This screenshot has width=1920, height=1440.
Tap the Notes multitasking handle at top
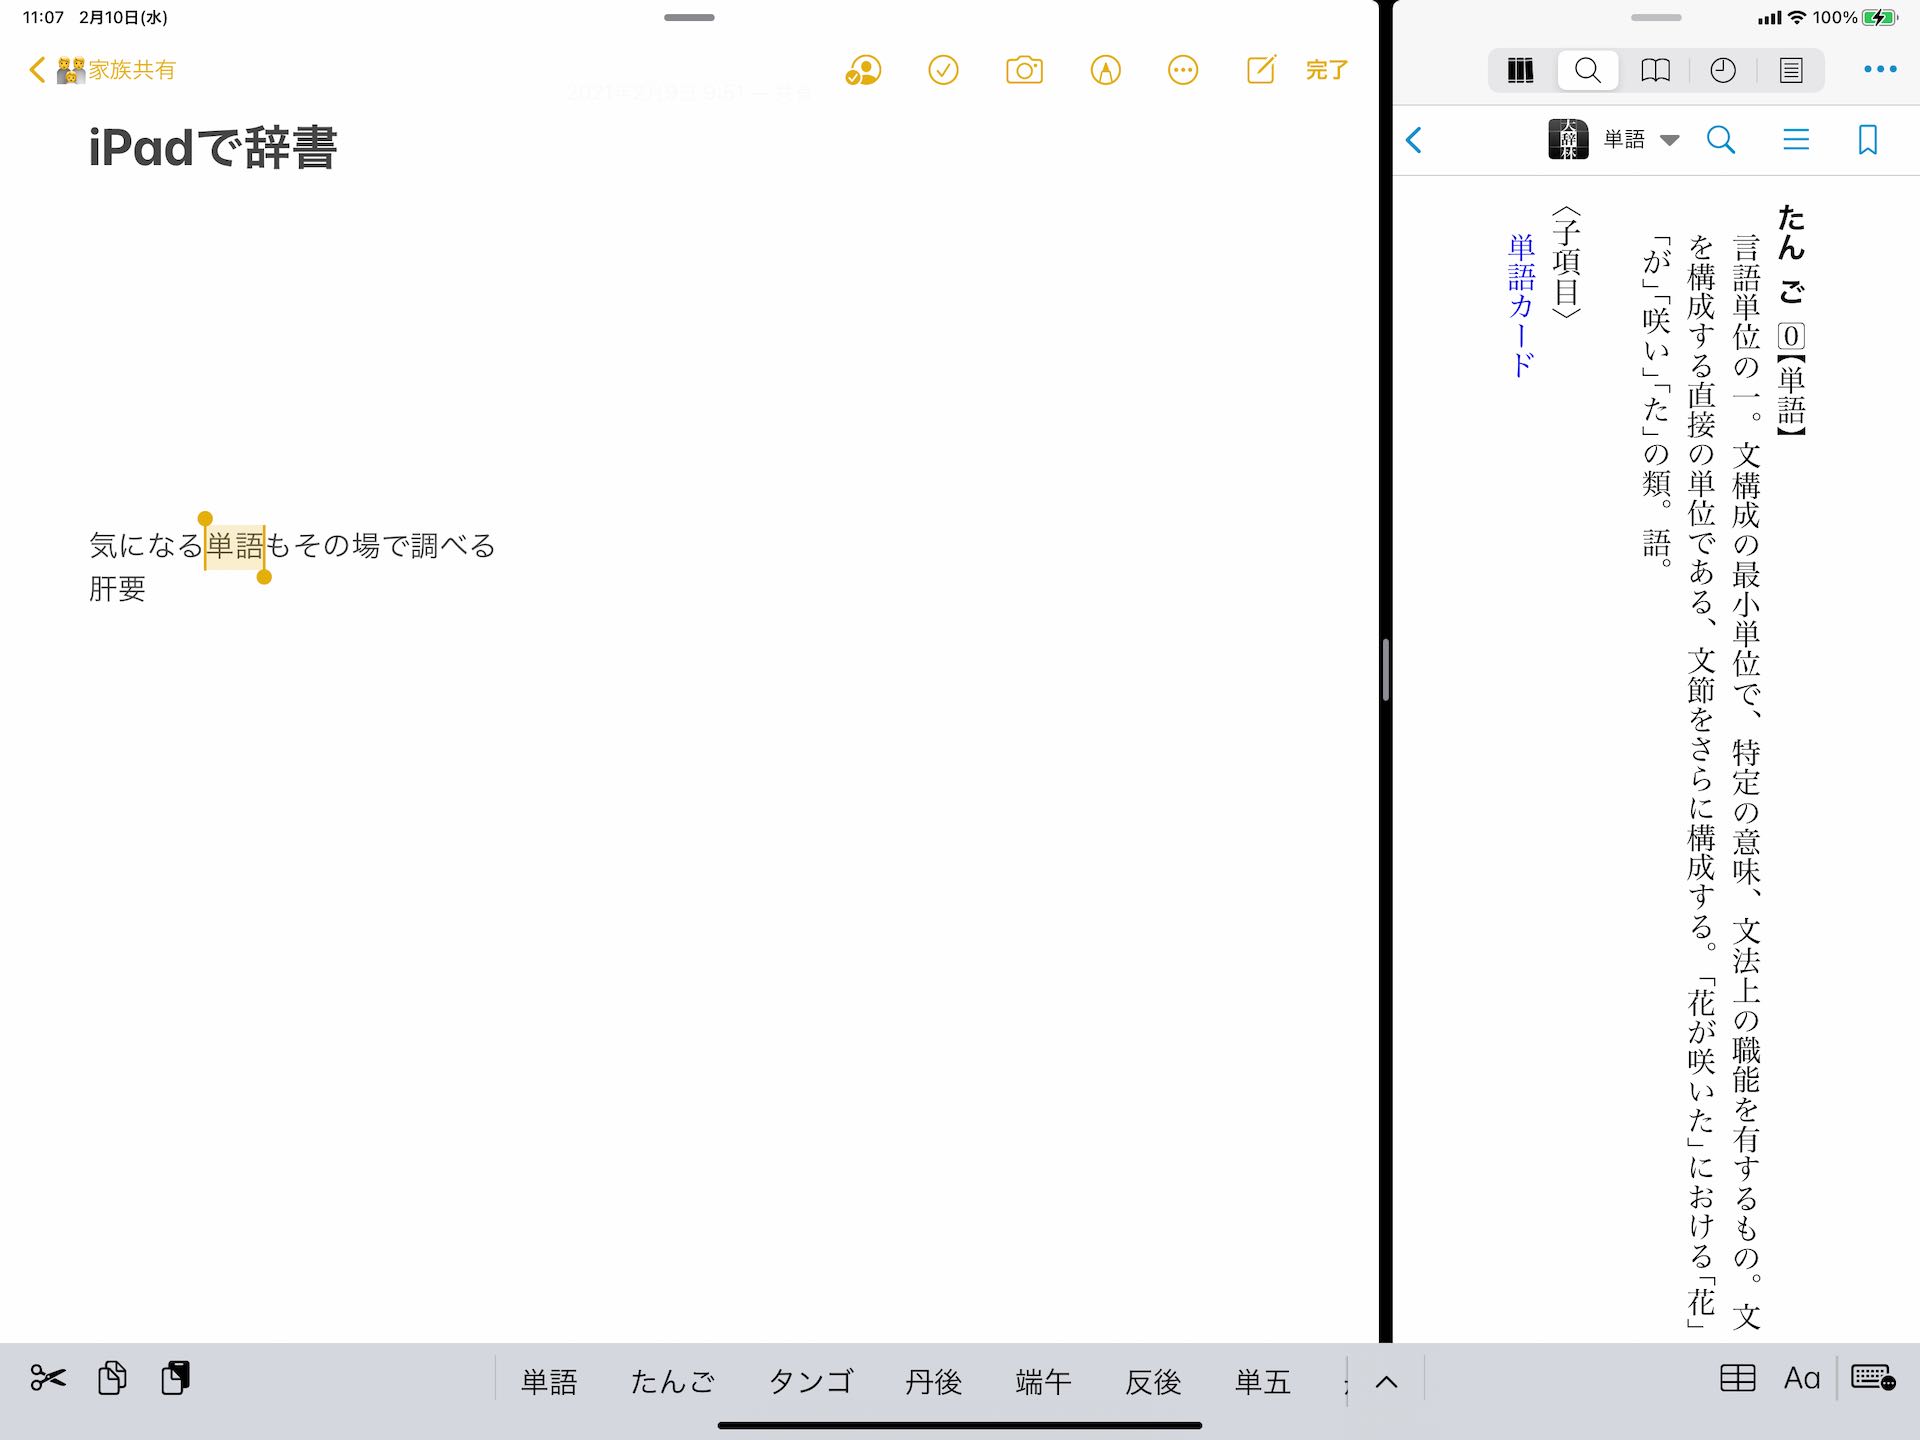(x=689, y=17)
